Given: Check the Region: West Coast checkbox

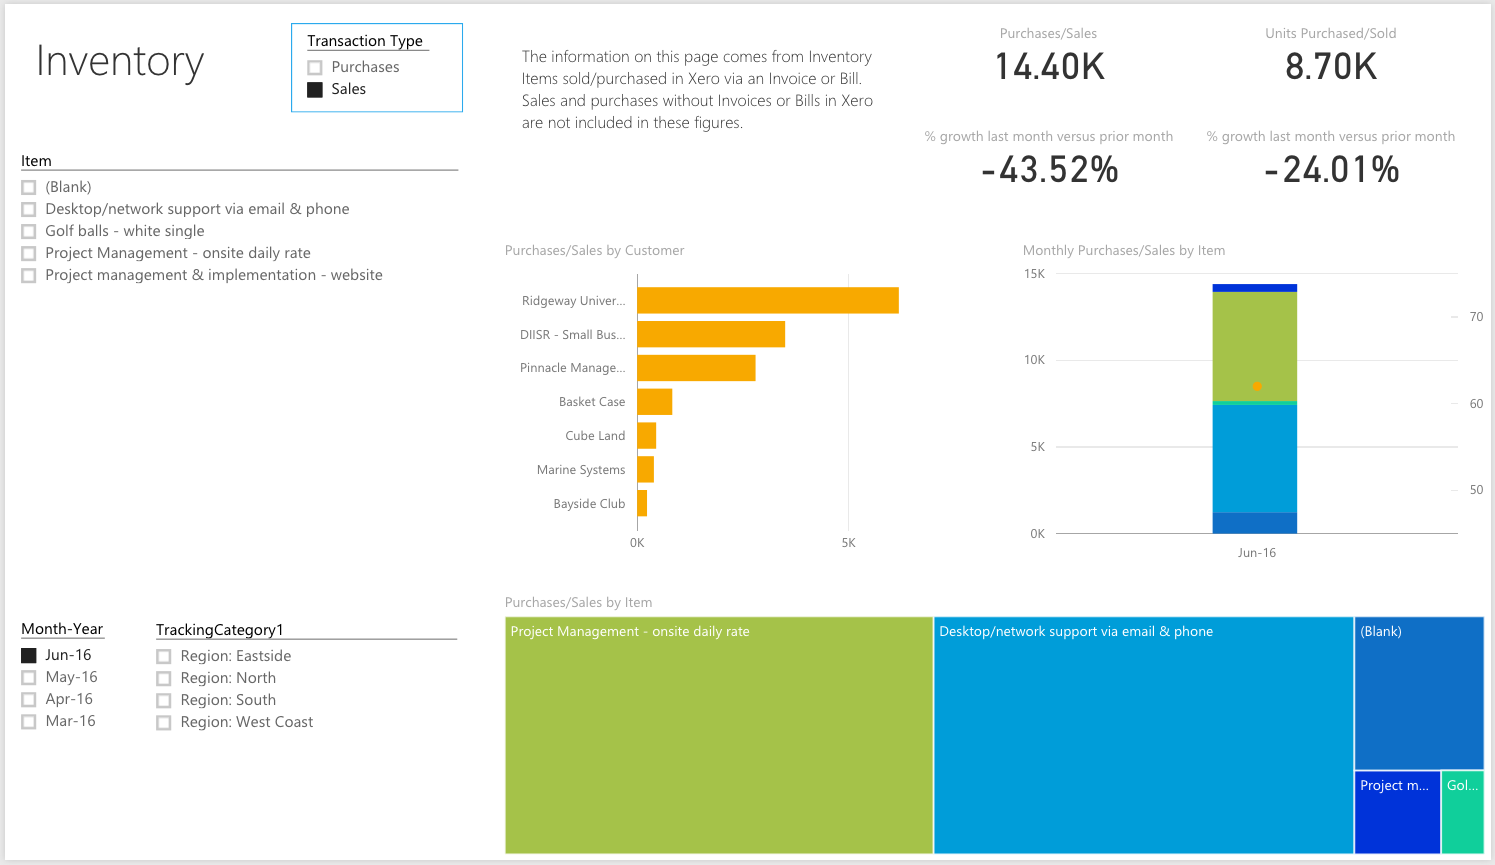Looking at the screenshot, I should point(164,722).
